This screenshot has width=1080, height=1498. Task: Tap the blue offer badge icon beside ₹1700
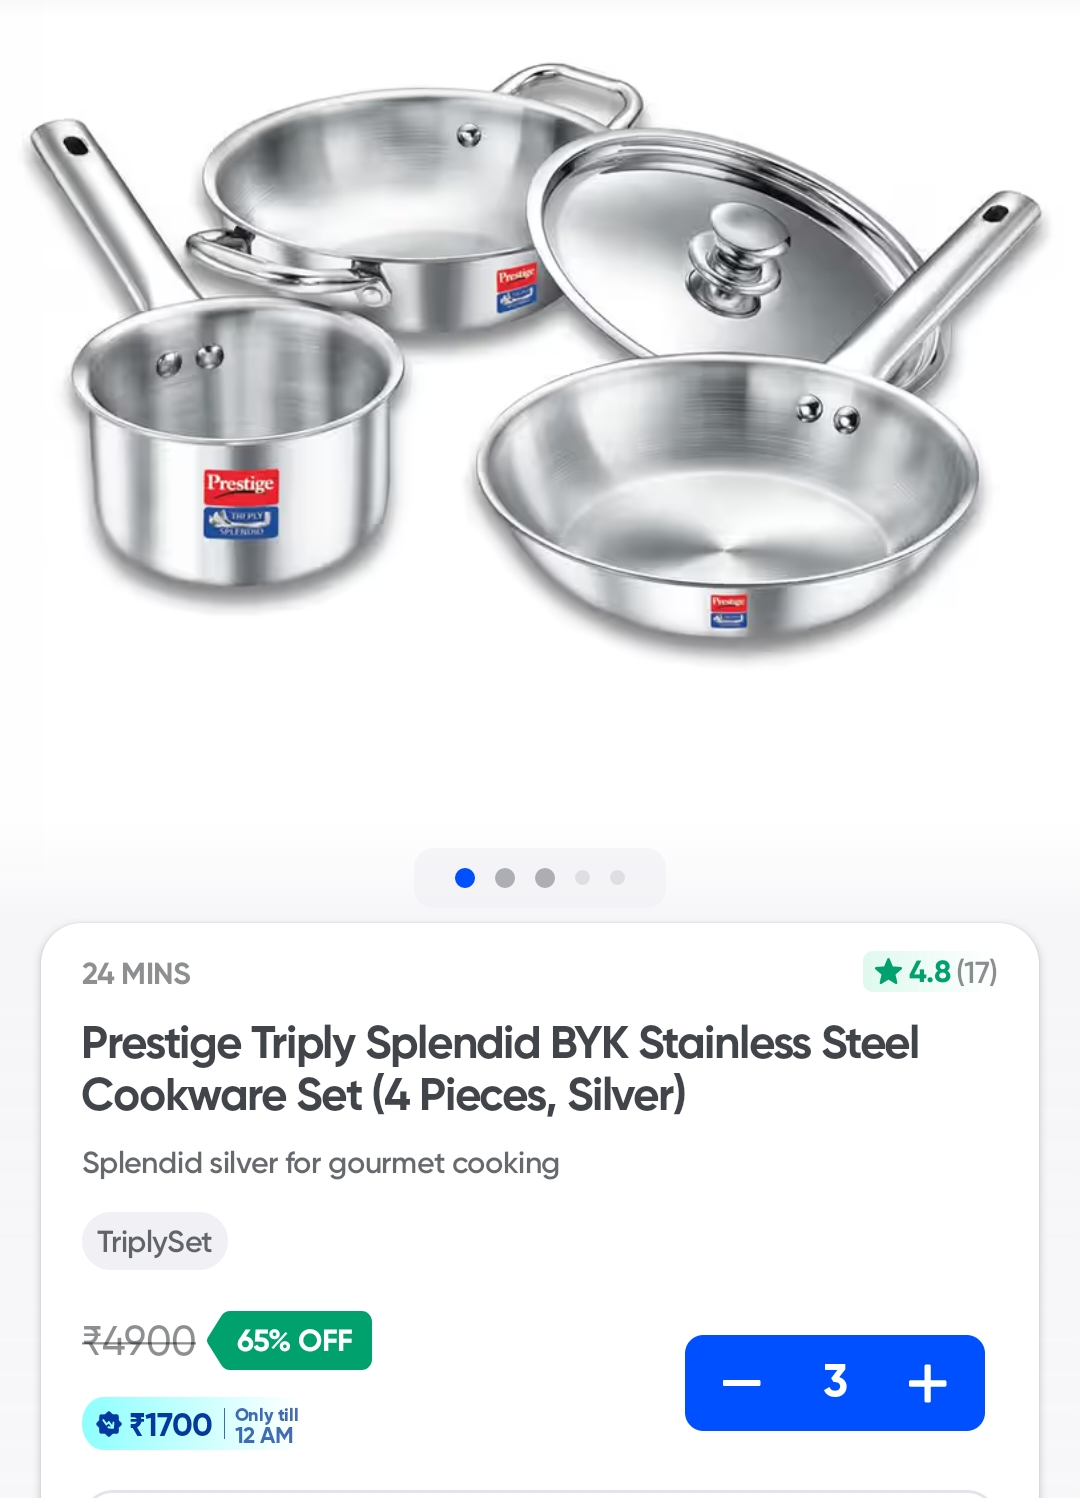(108, 1423)
